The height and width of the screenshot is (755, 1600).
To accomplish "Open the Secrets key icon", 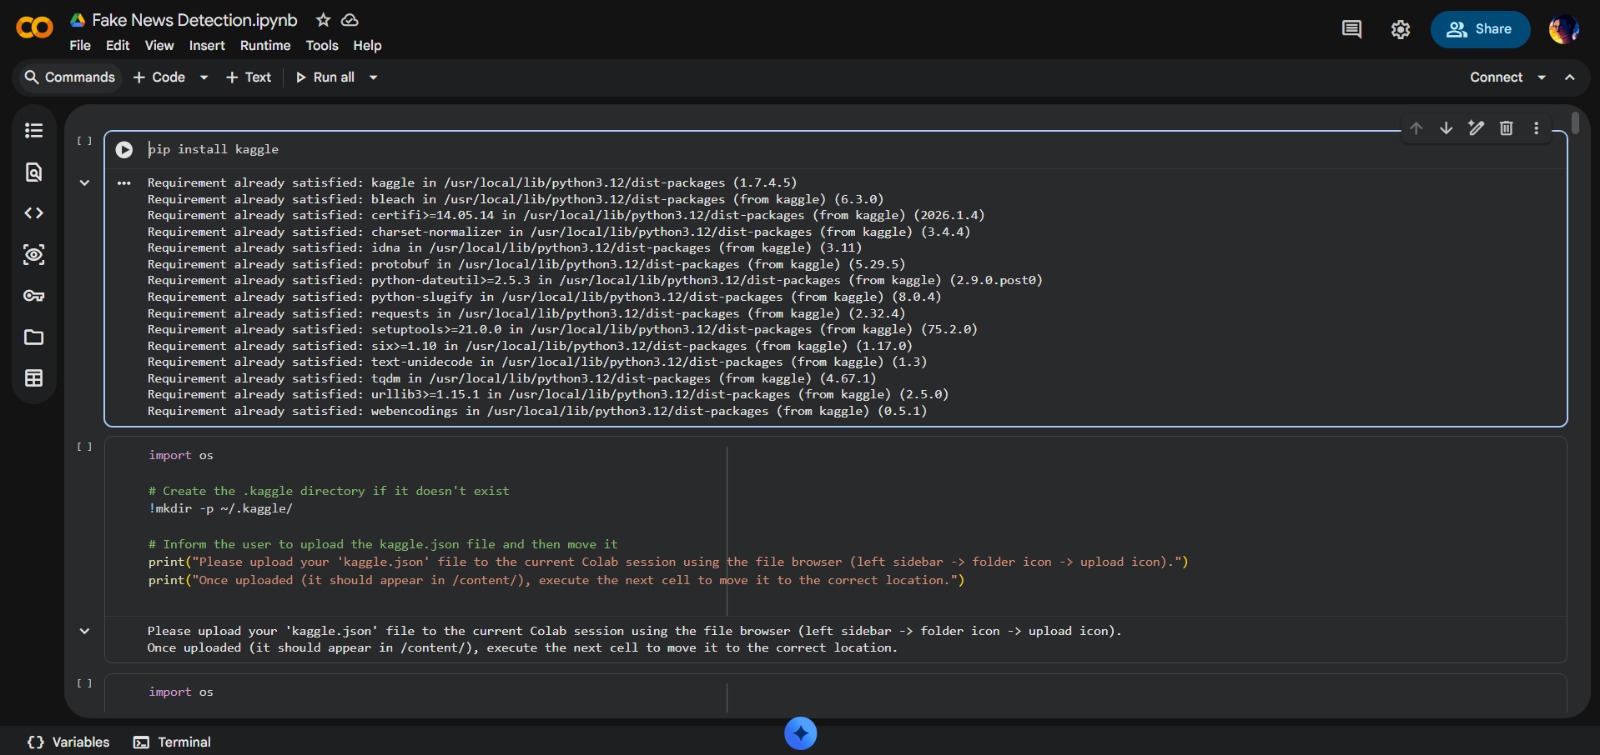I will [34, 296].
